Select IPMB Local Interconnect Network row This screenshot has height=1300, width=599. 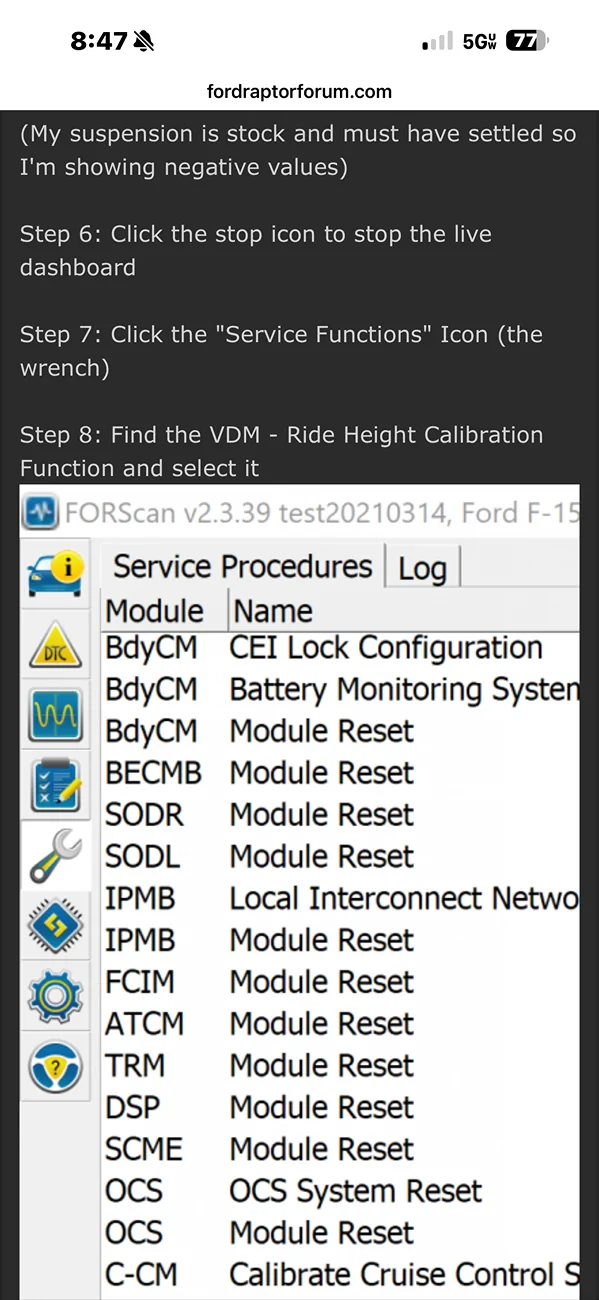[340, 898]
